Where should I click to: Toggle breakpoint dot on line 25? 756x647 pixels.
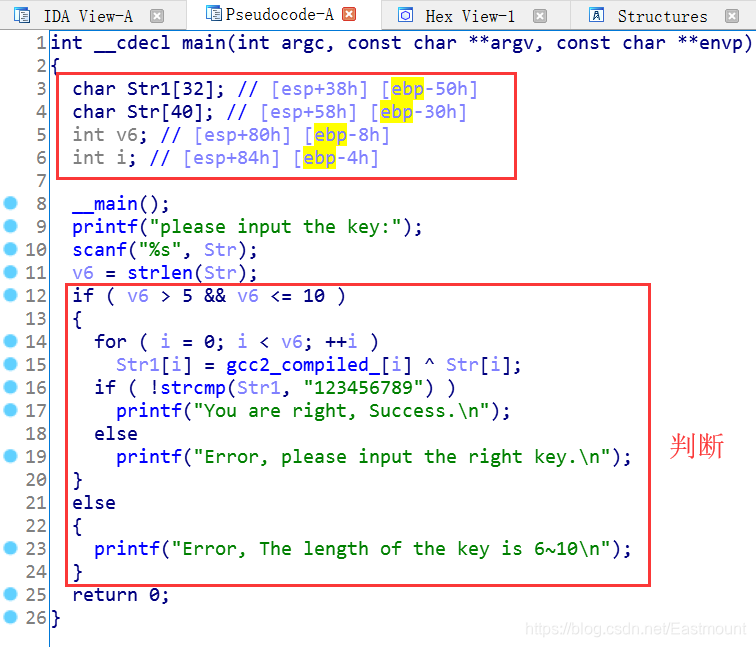(11, 593)
